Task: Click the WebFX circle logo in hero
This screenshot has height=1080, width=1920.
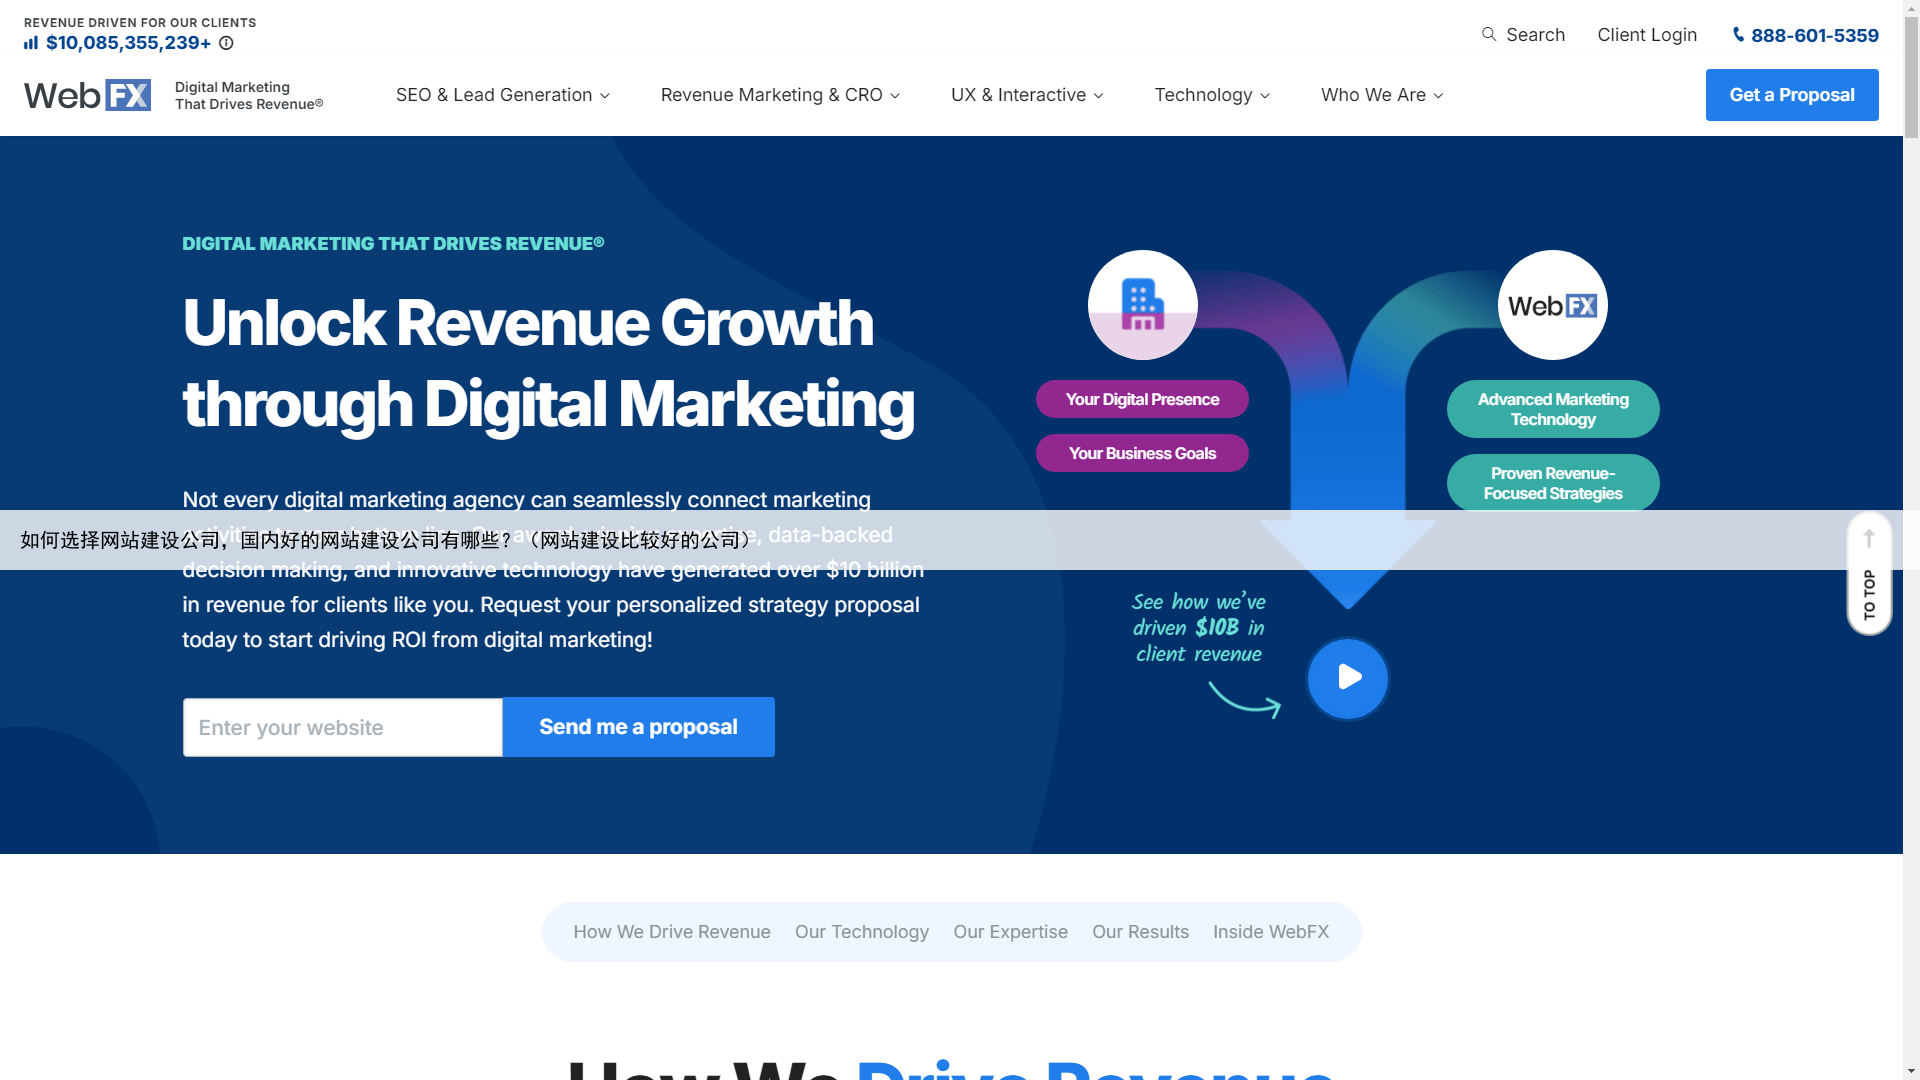Action: pos(1552,305)
